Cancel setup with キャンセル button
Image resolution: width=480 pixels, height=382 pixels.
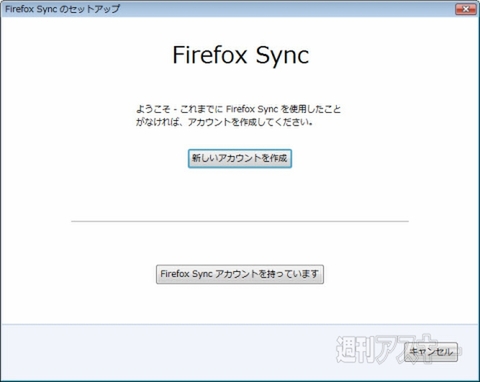click(431, 352)
